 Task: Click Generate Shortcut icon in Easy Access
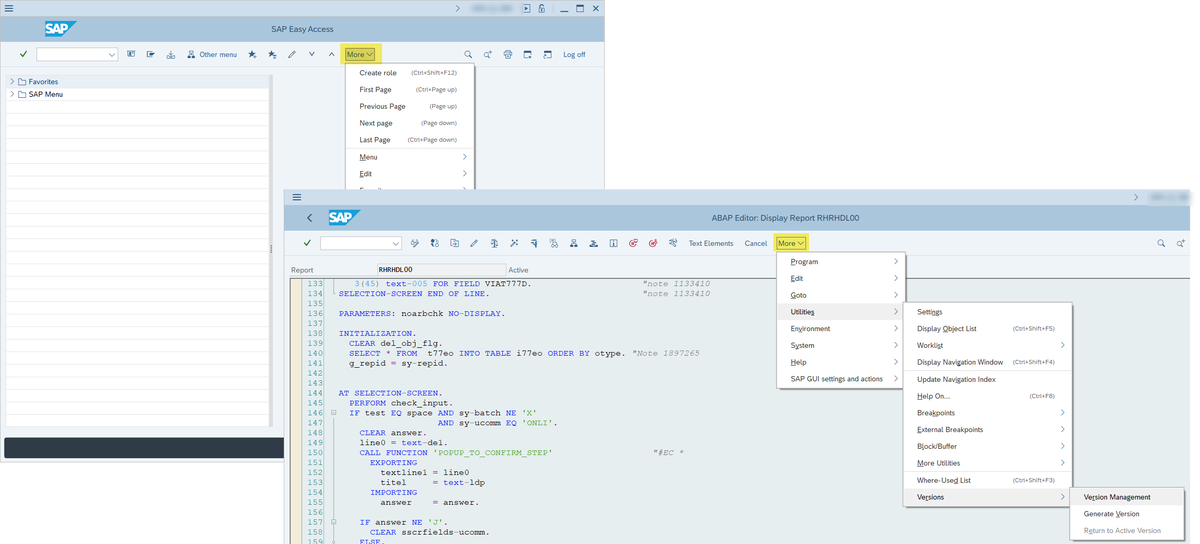(x=548, y=54)
